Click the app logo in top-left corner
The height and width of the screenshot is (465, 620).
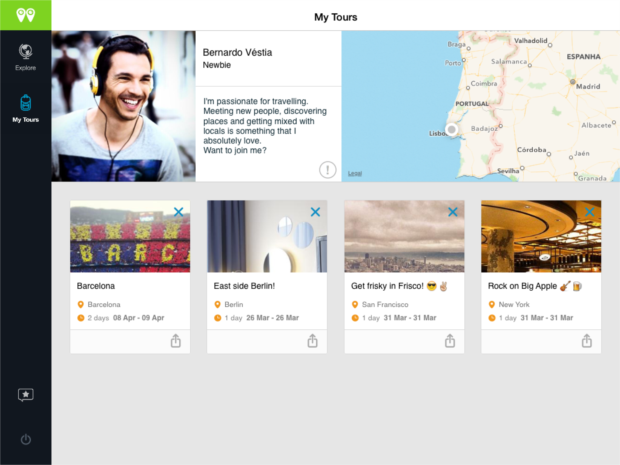point(25,15)
